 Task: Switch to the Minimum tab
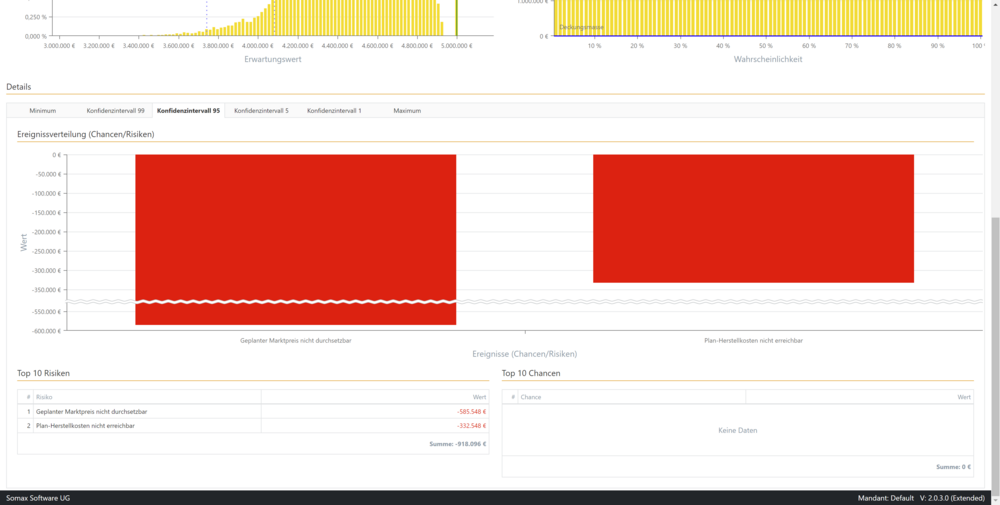pos(42,111)
